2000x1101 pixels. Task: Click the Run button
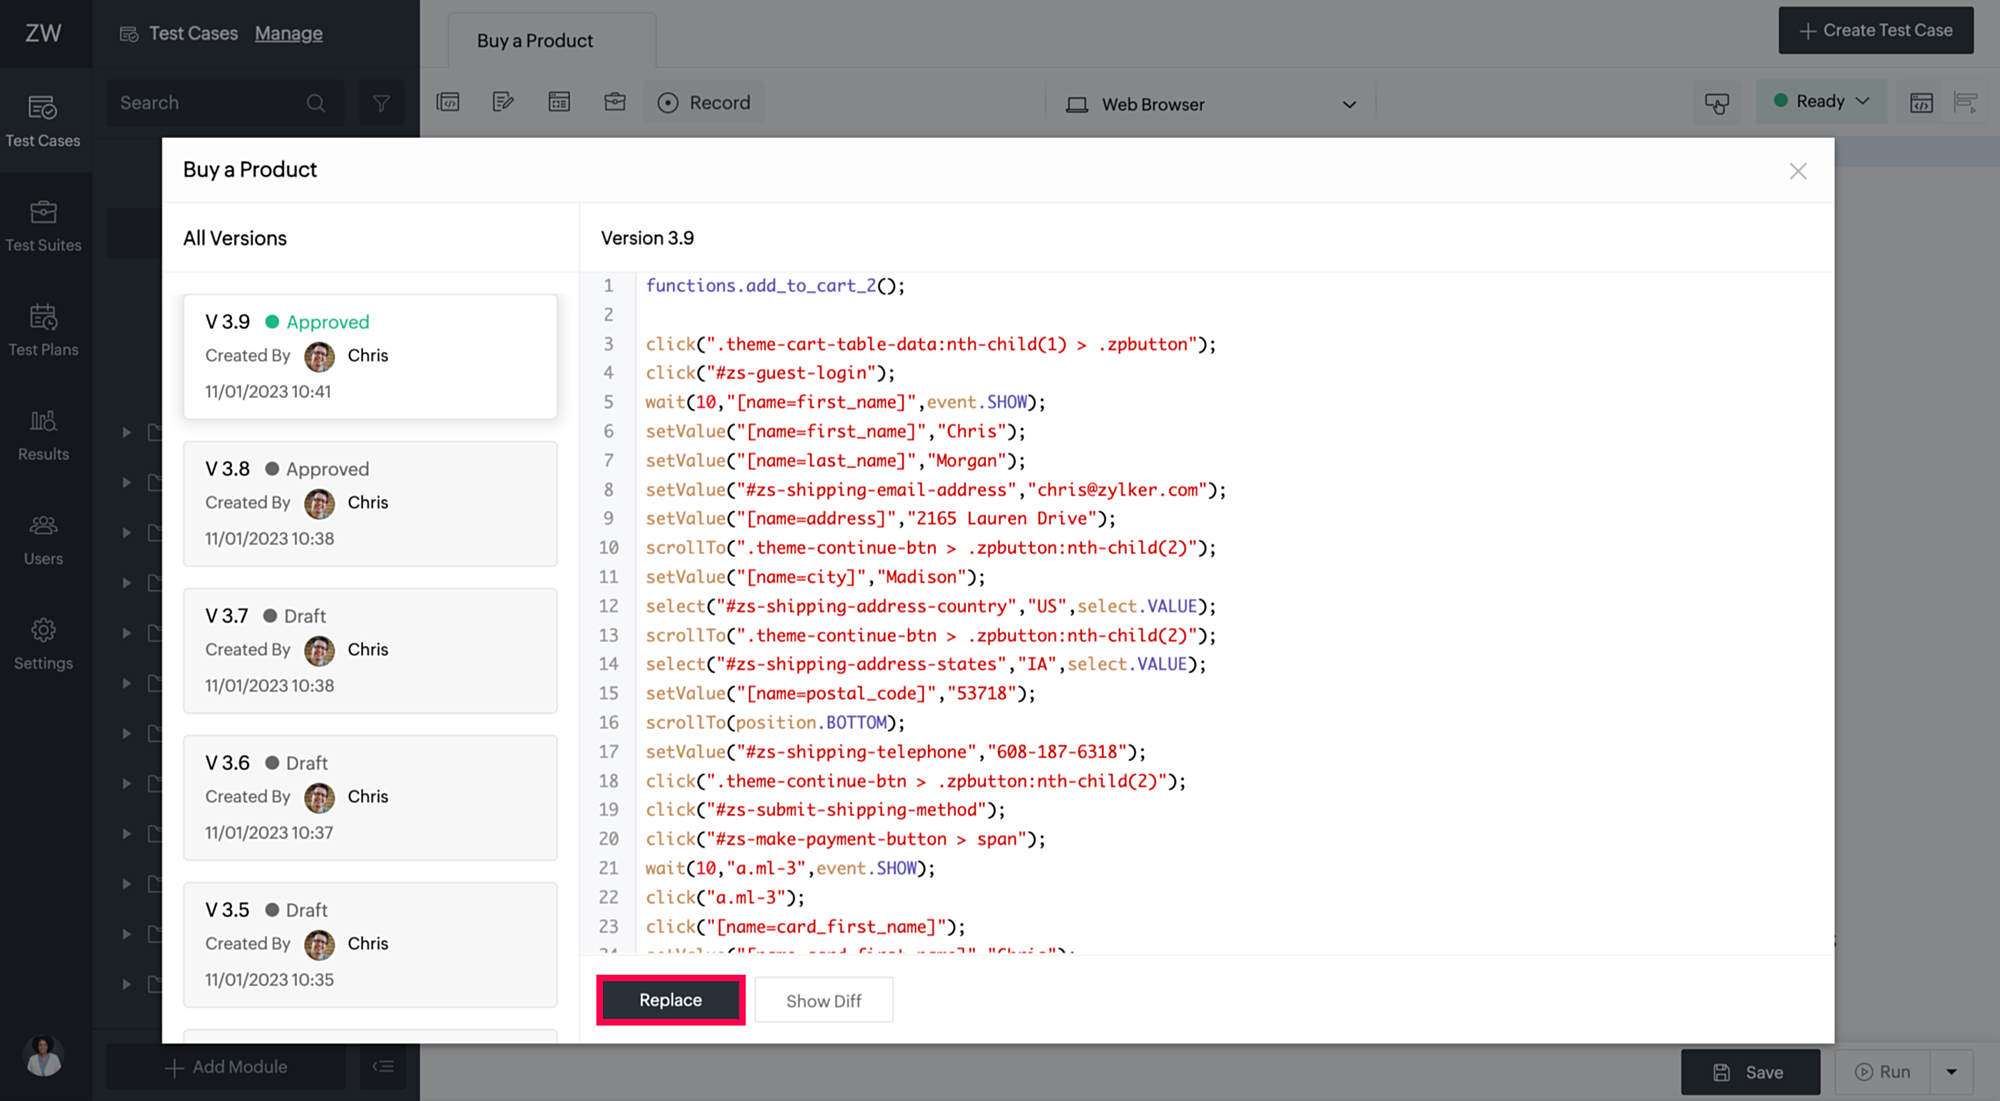[1883, 1072]
